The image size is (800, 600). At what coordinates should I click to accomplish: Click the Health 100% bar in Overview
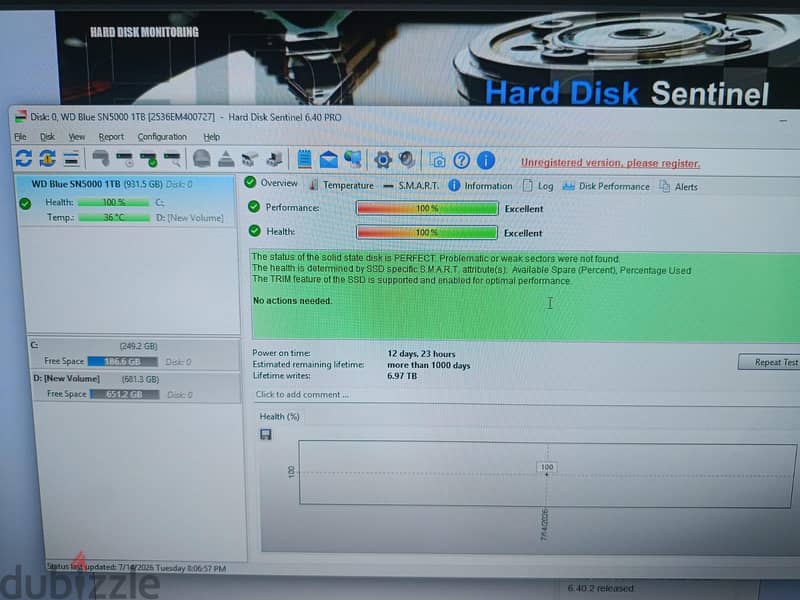coord(427,233)
